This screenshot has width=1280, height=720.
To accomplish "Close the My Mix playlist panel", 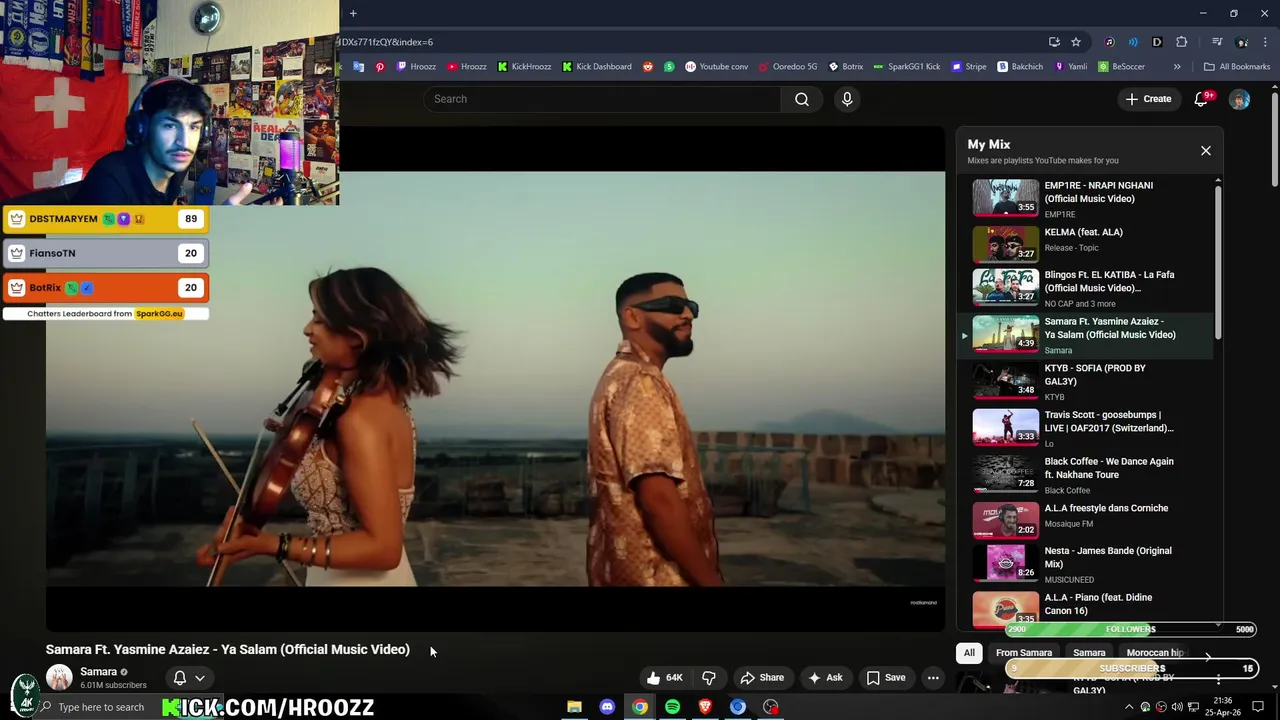I will pyautogui.click(x=1205, y=150).
